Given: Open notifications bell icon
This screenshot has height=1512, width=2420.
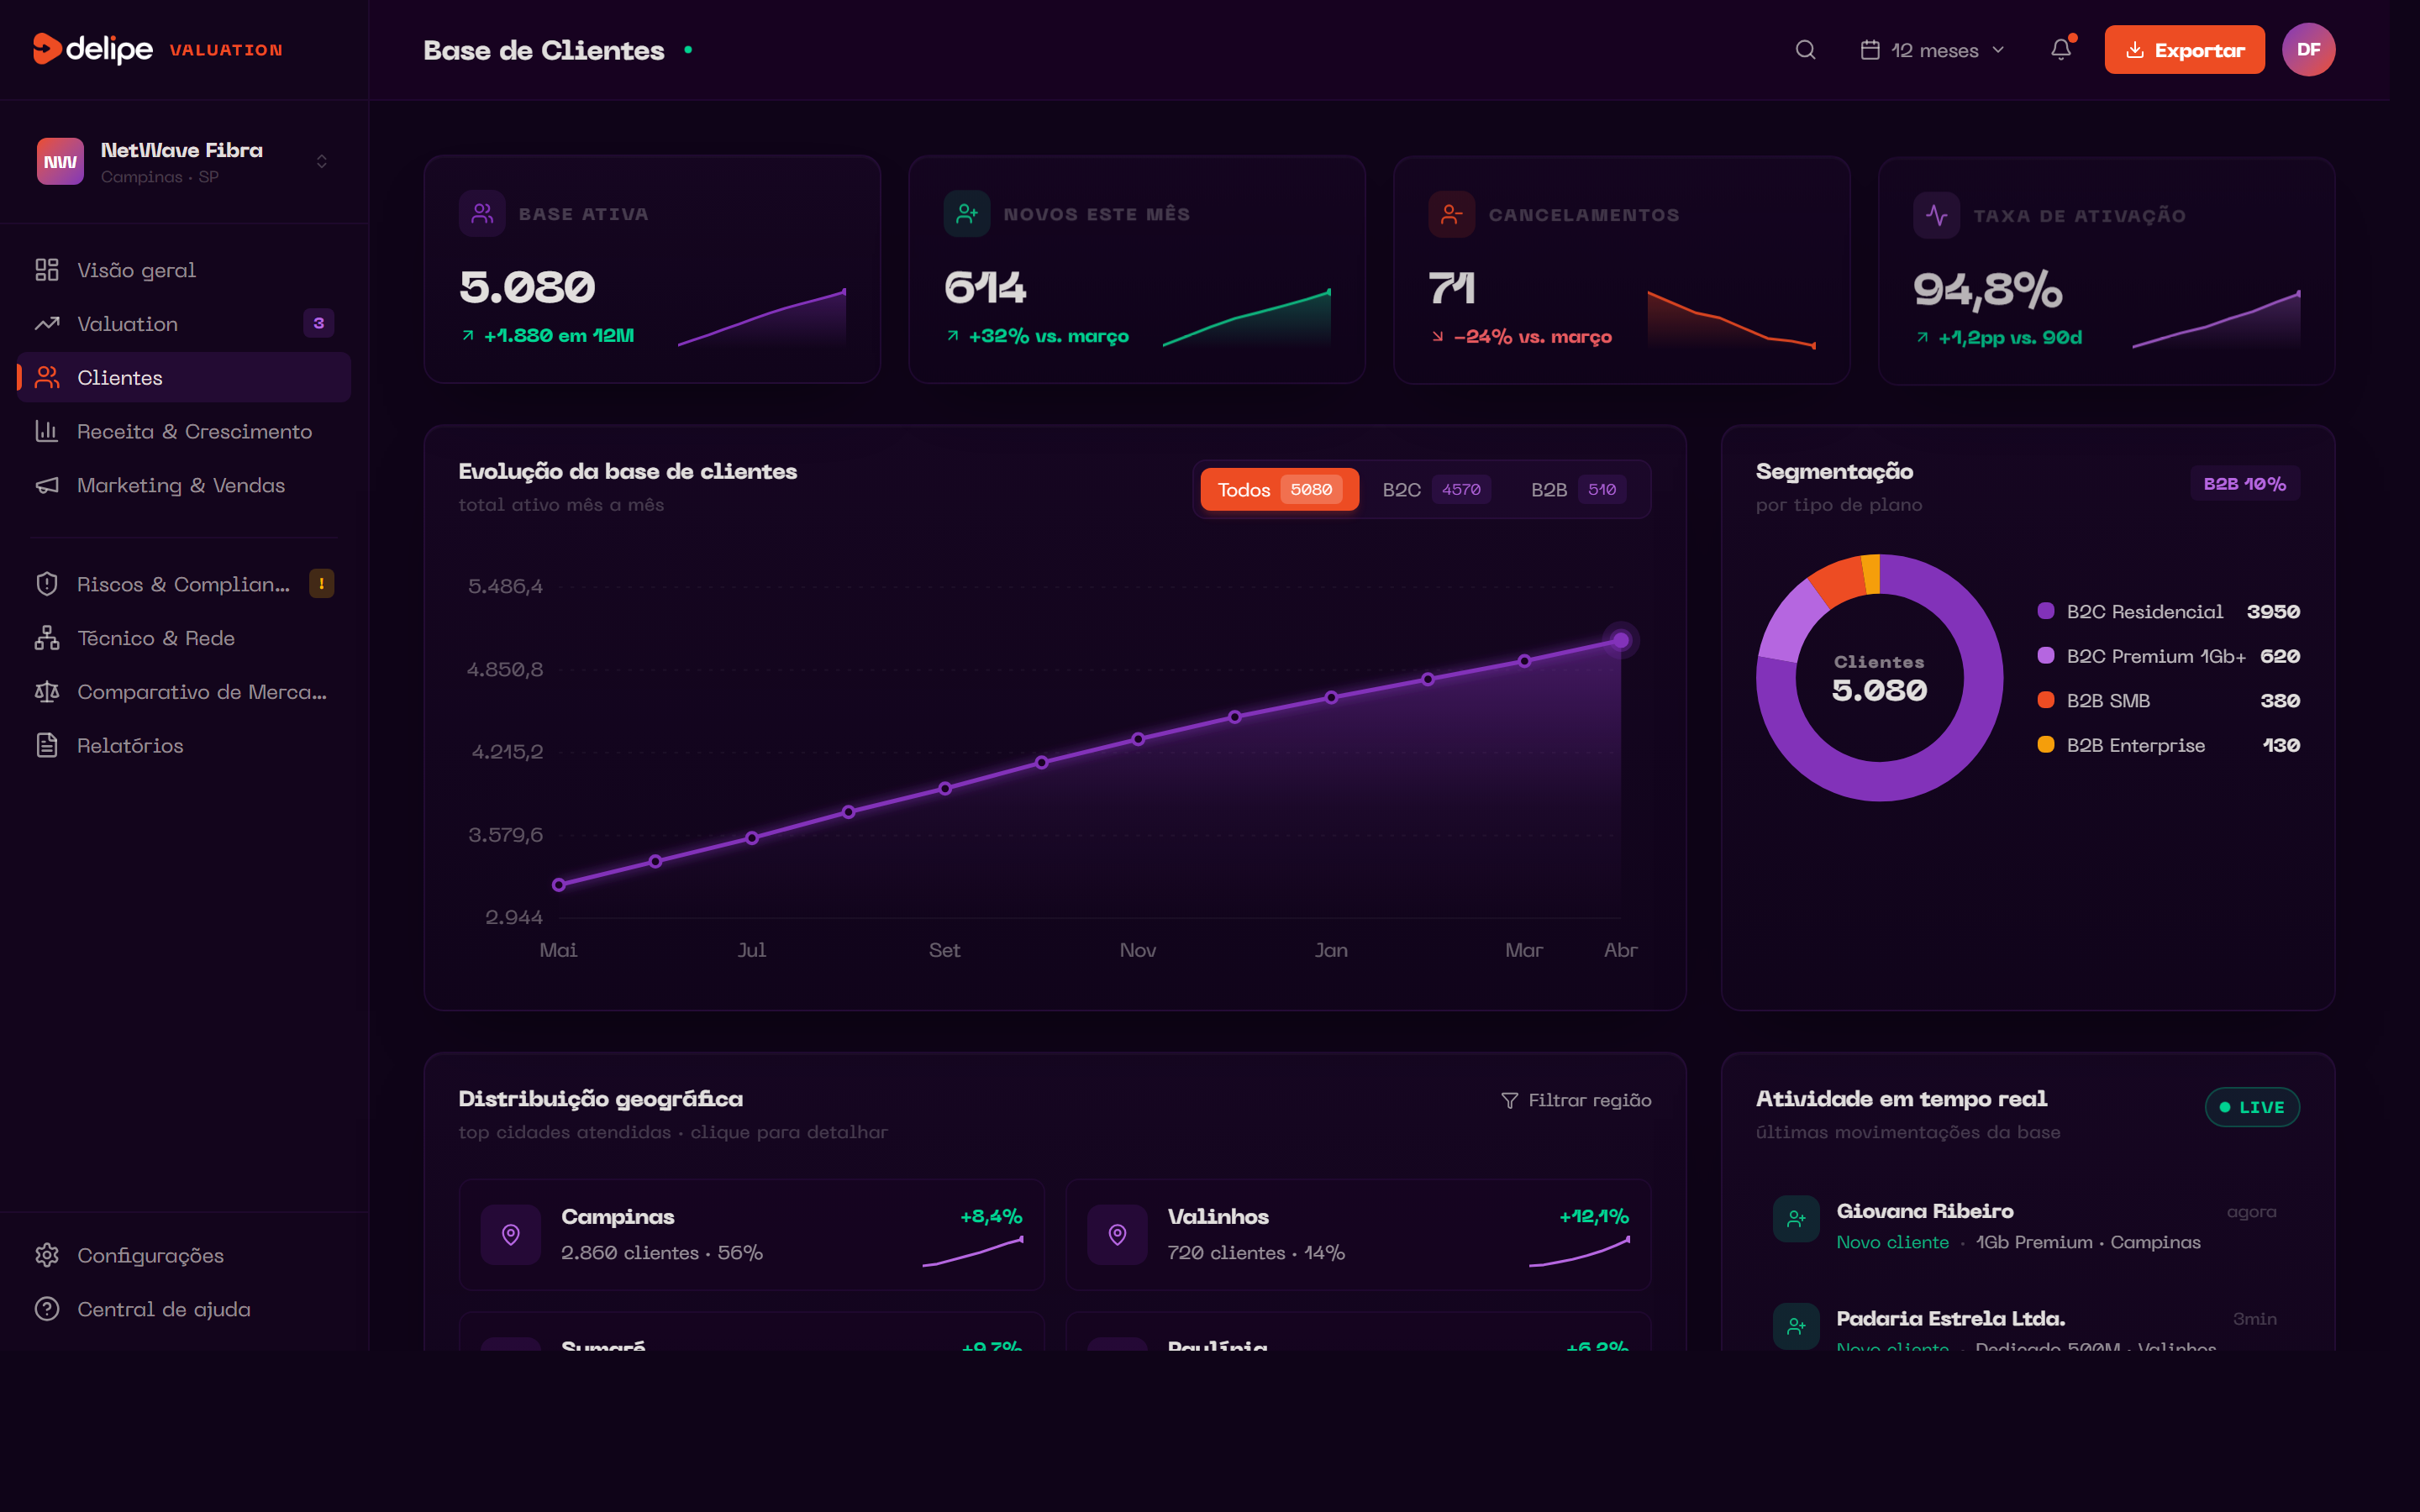Looking at the screenshot, I should point(2061,50).
